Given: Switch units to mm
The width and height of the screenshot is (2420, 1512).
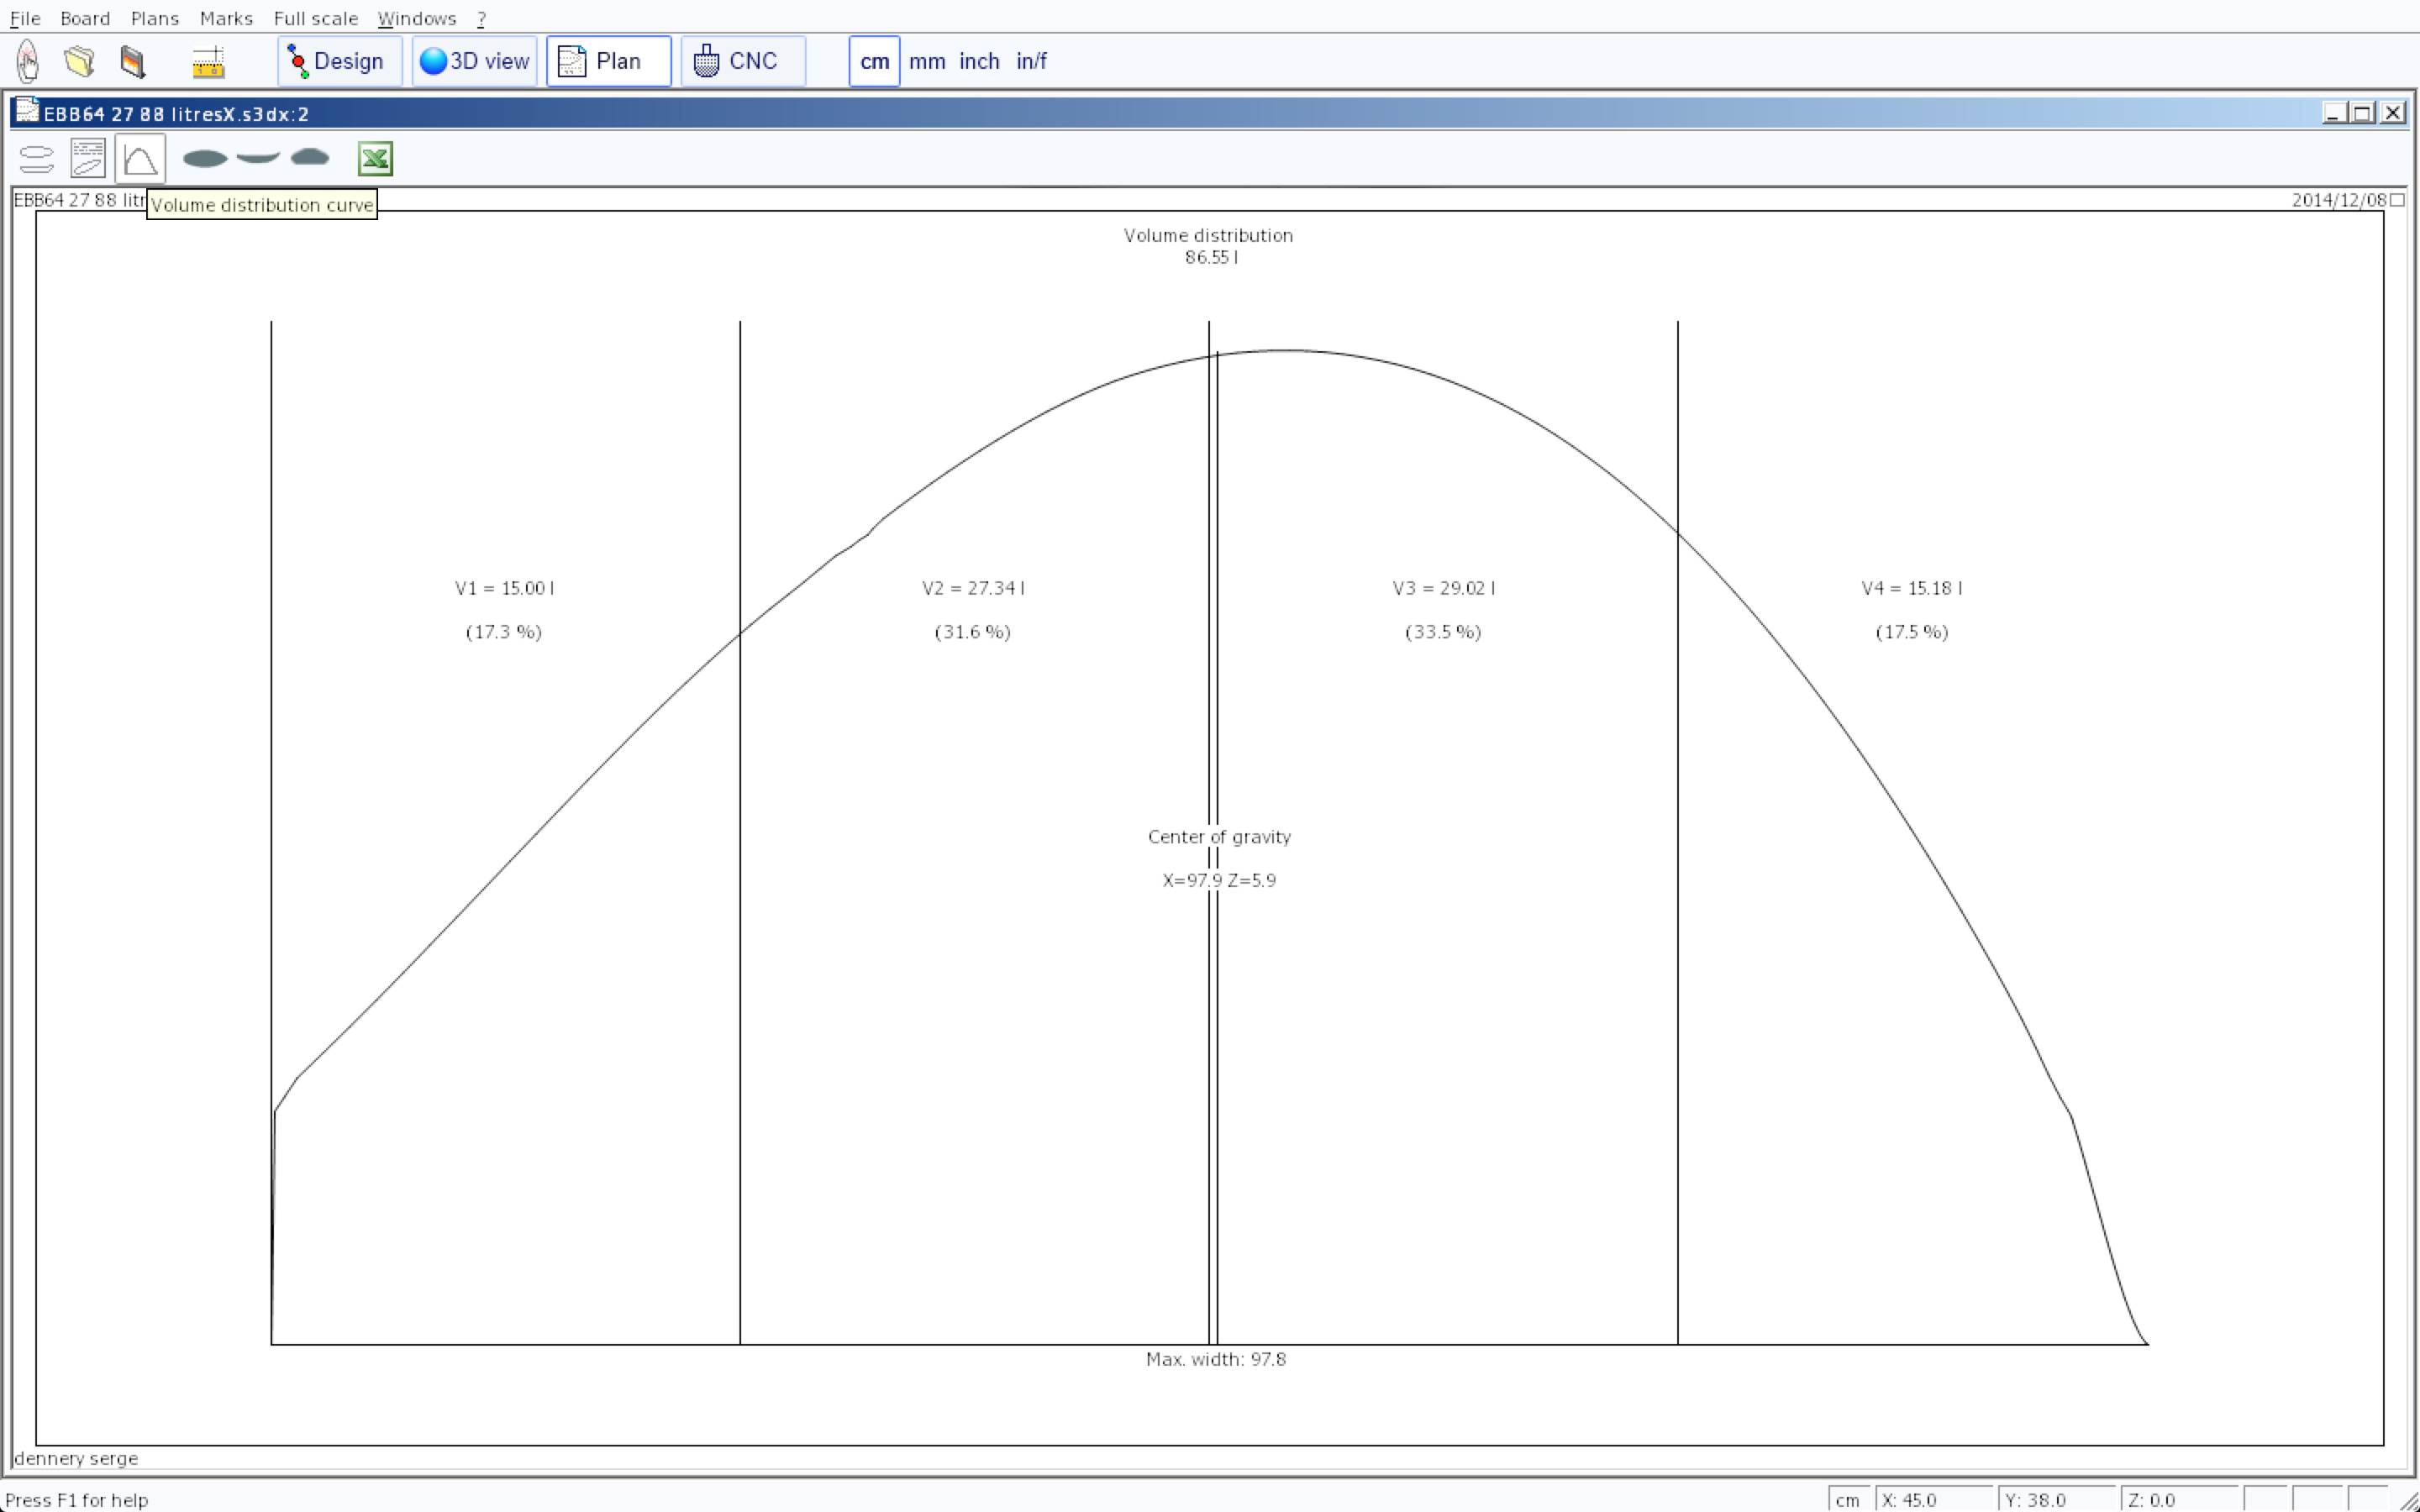Looking at the screenshot, I should point(926,61).
